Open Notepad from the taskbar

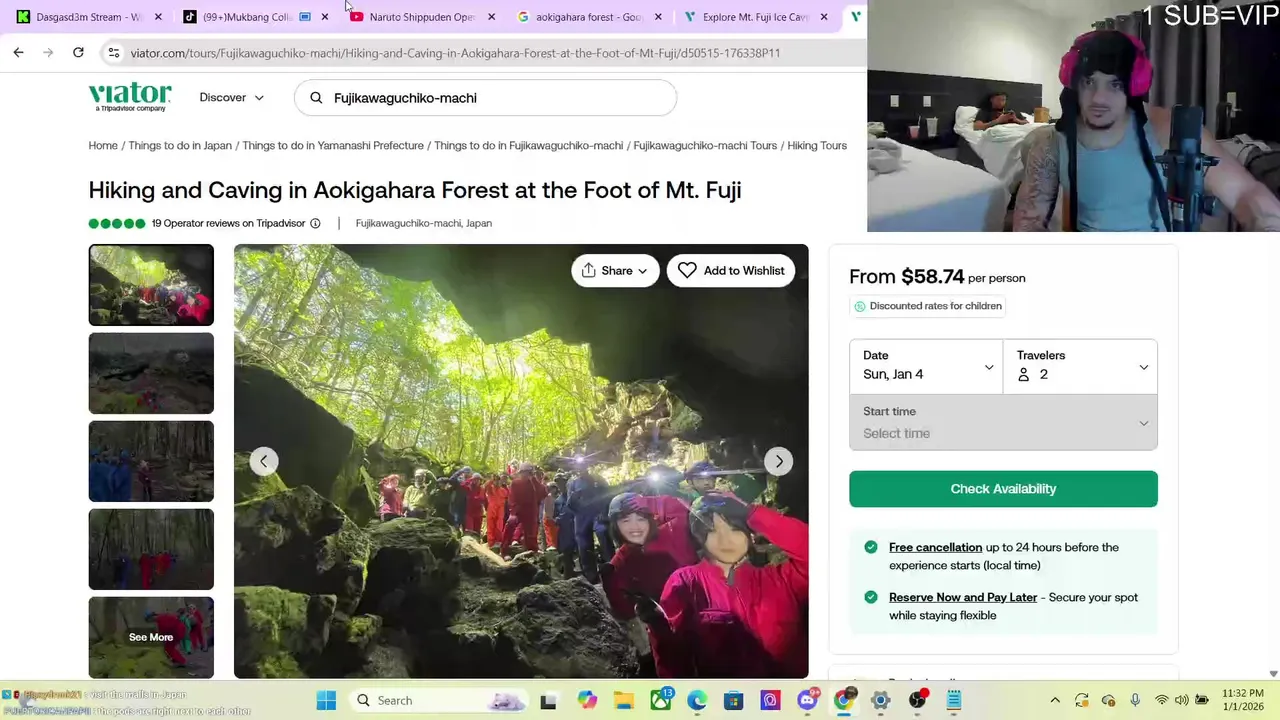[x=954, y=700]
